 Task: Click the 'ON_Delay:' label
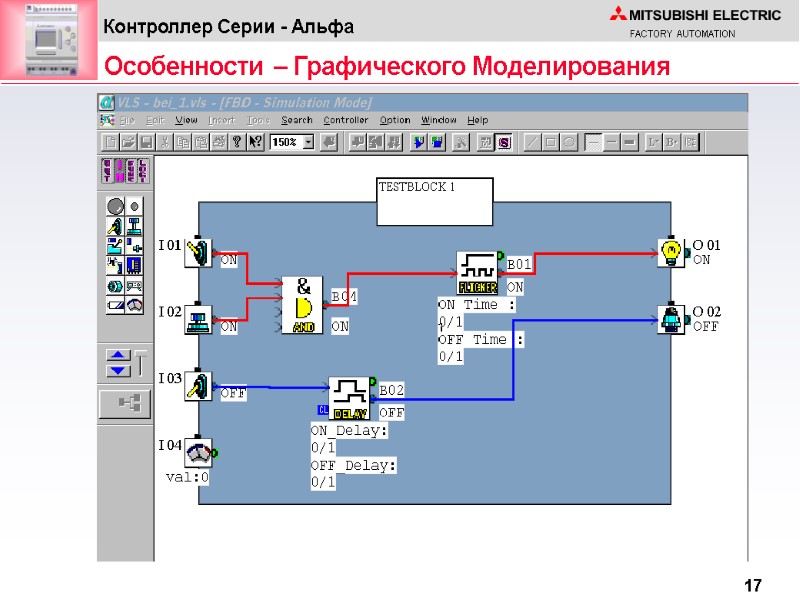click(349, 431)
